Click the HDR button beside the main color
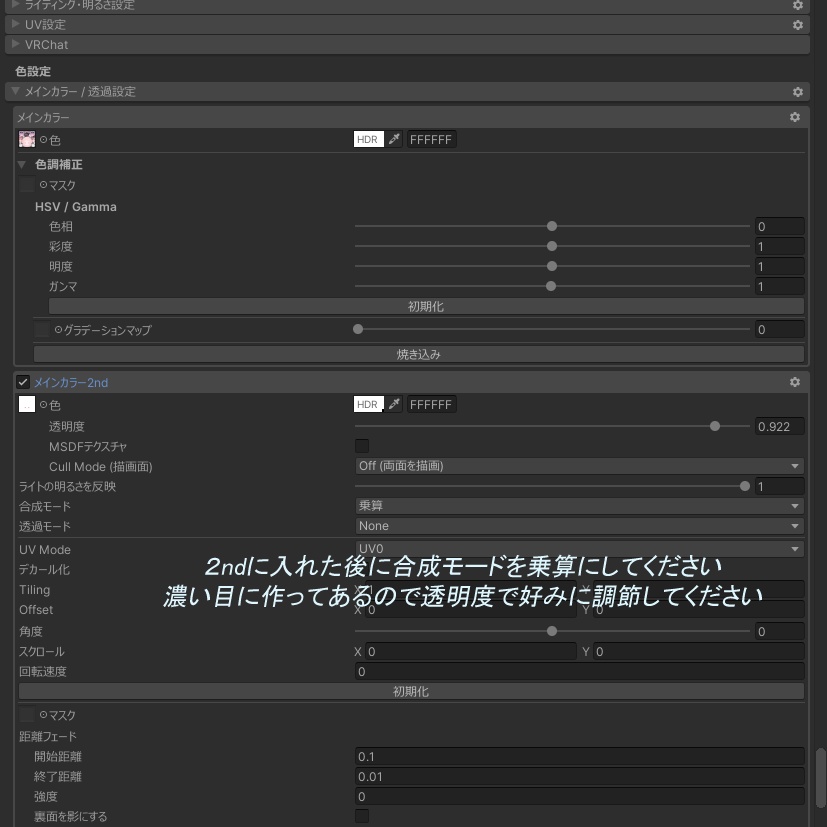Image resolution: width=827 pixels, height=827 pixels. pyautogui.click(x=366, y=139)
